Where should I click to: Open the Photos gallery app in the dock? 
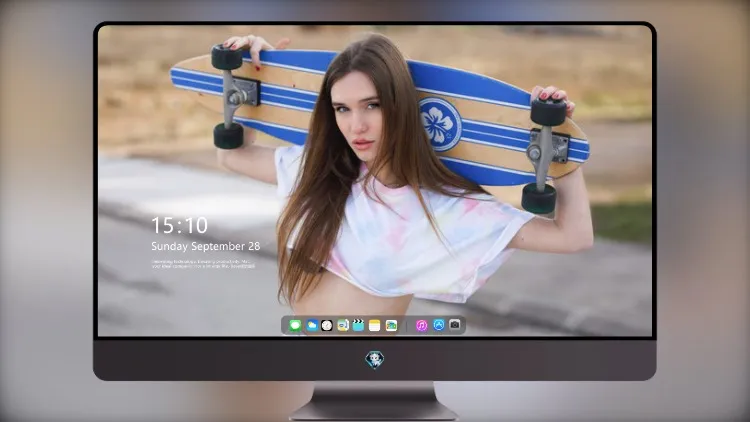coord(391,325)
